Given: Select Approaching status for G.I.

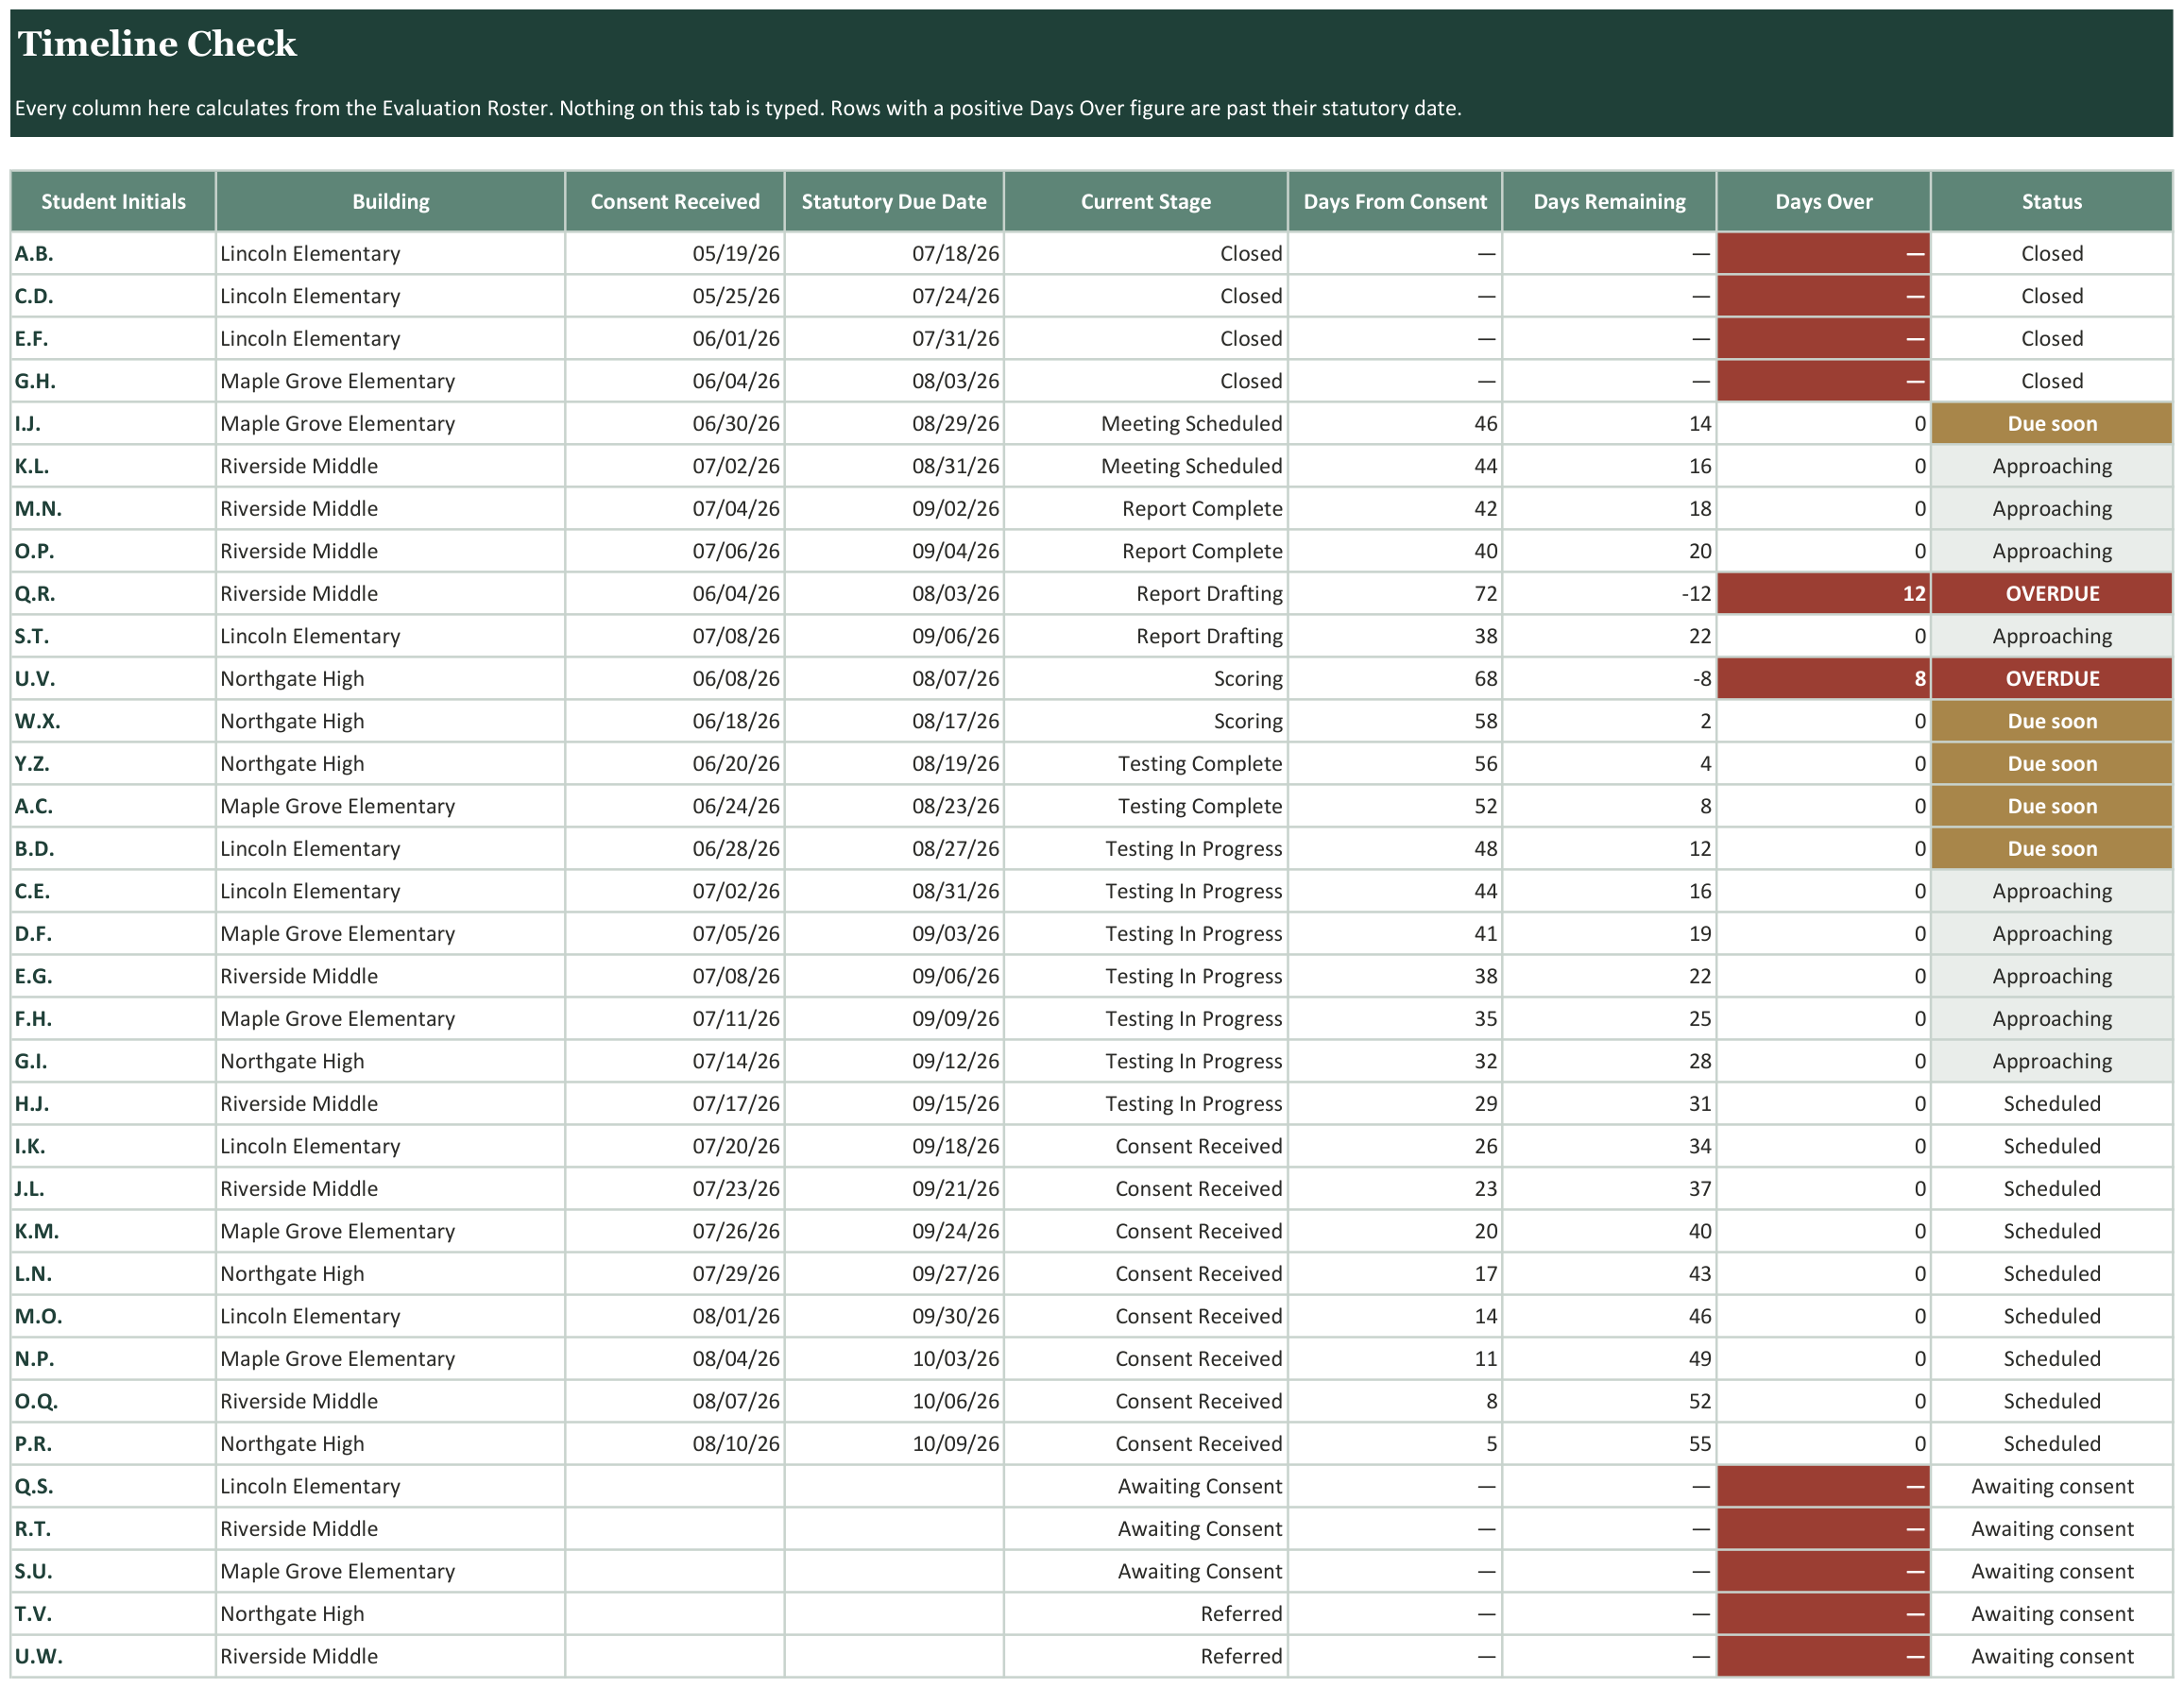Looking at the screenshot, I should [x=2052, y=1061].
